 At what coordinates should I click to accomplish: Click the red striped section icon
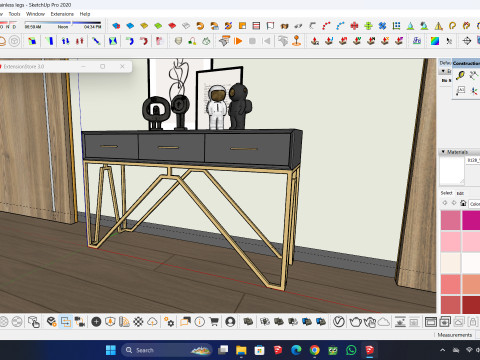(x=256, y=26)
